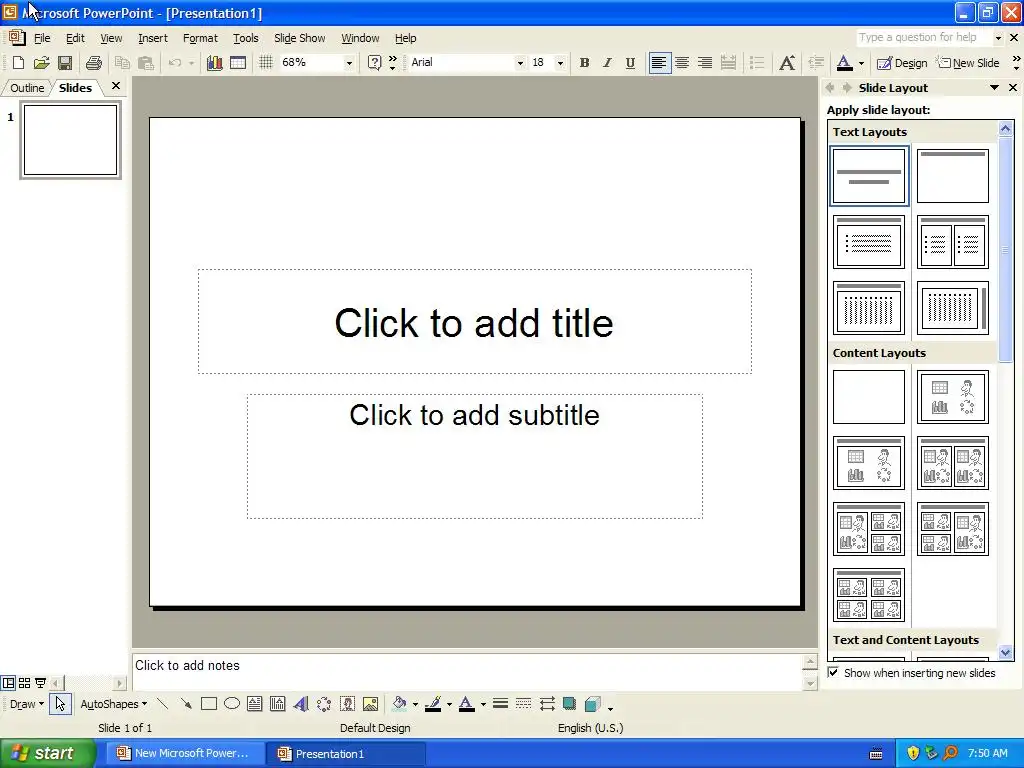Image resolution: width=1024 pixels, height=768 pixels.
Task: Show or hide the grid
Action: coord(266,63)
